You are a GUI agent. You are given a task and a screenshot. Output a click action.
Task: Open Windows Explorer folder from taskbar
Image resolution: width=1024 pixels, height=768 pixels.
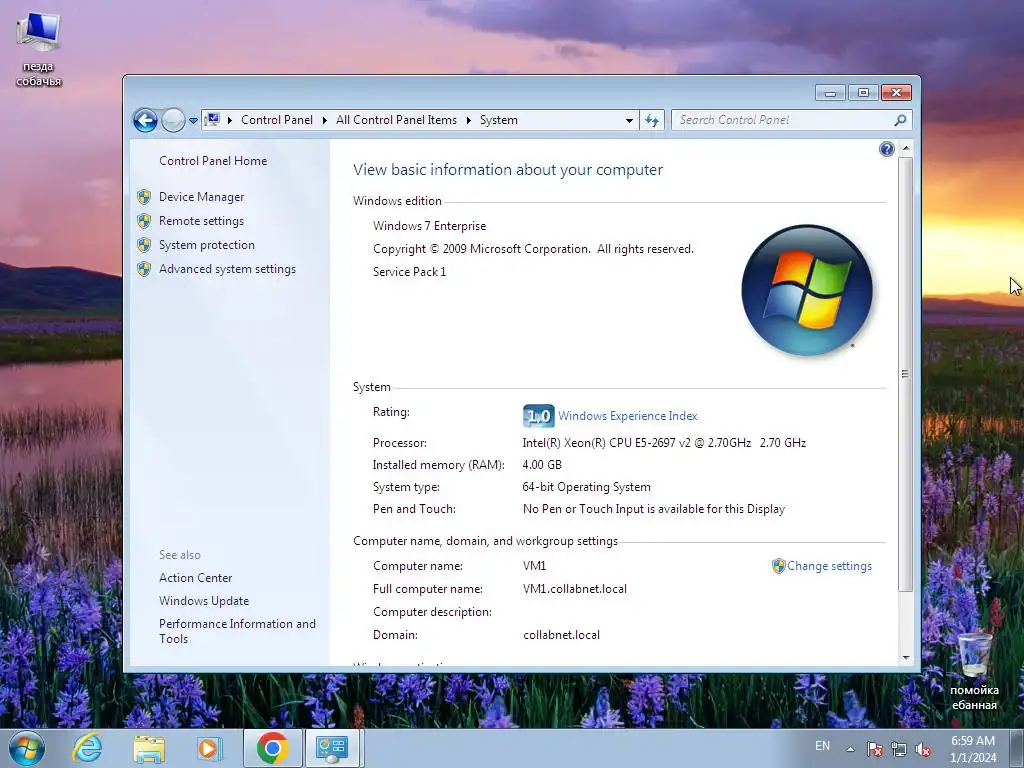(x=149, y=748)
